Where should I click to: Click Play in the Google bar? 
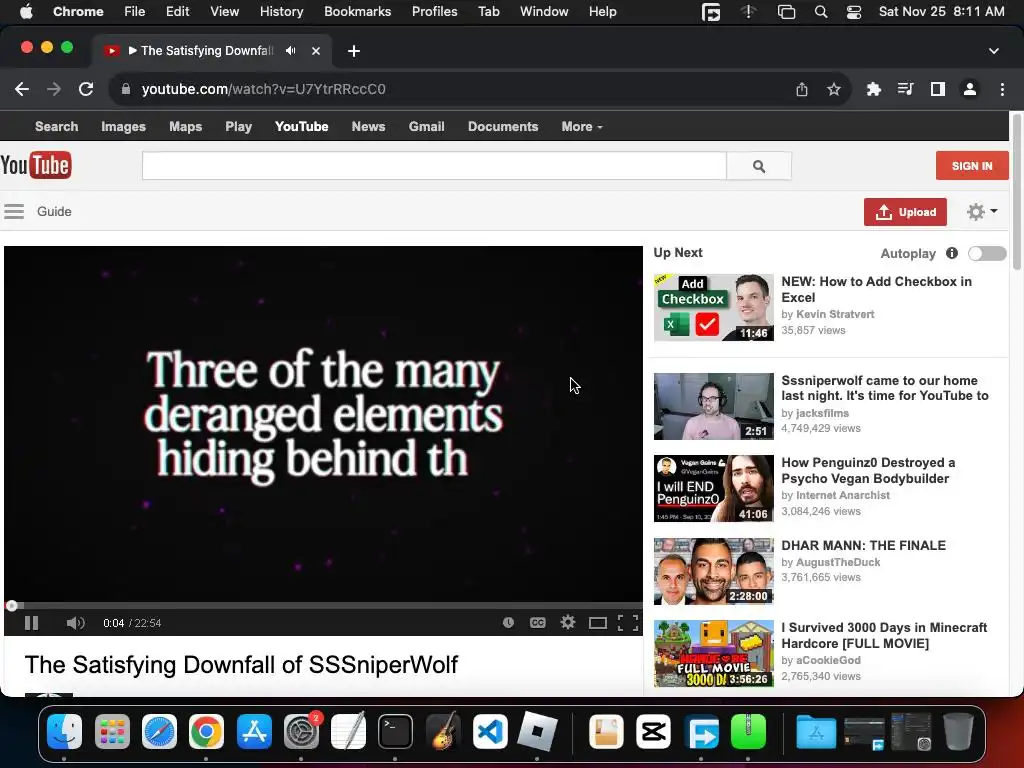pos(238,127)
